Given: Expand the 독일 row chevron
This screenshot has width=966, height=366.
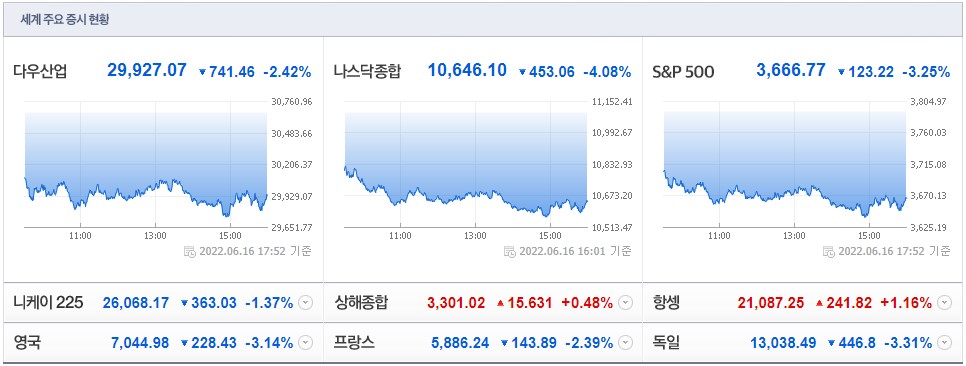Looking at the screenshot, I should tap(945, 343).
